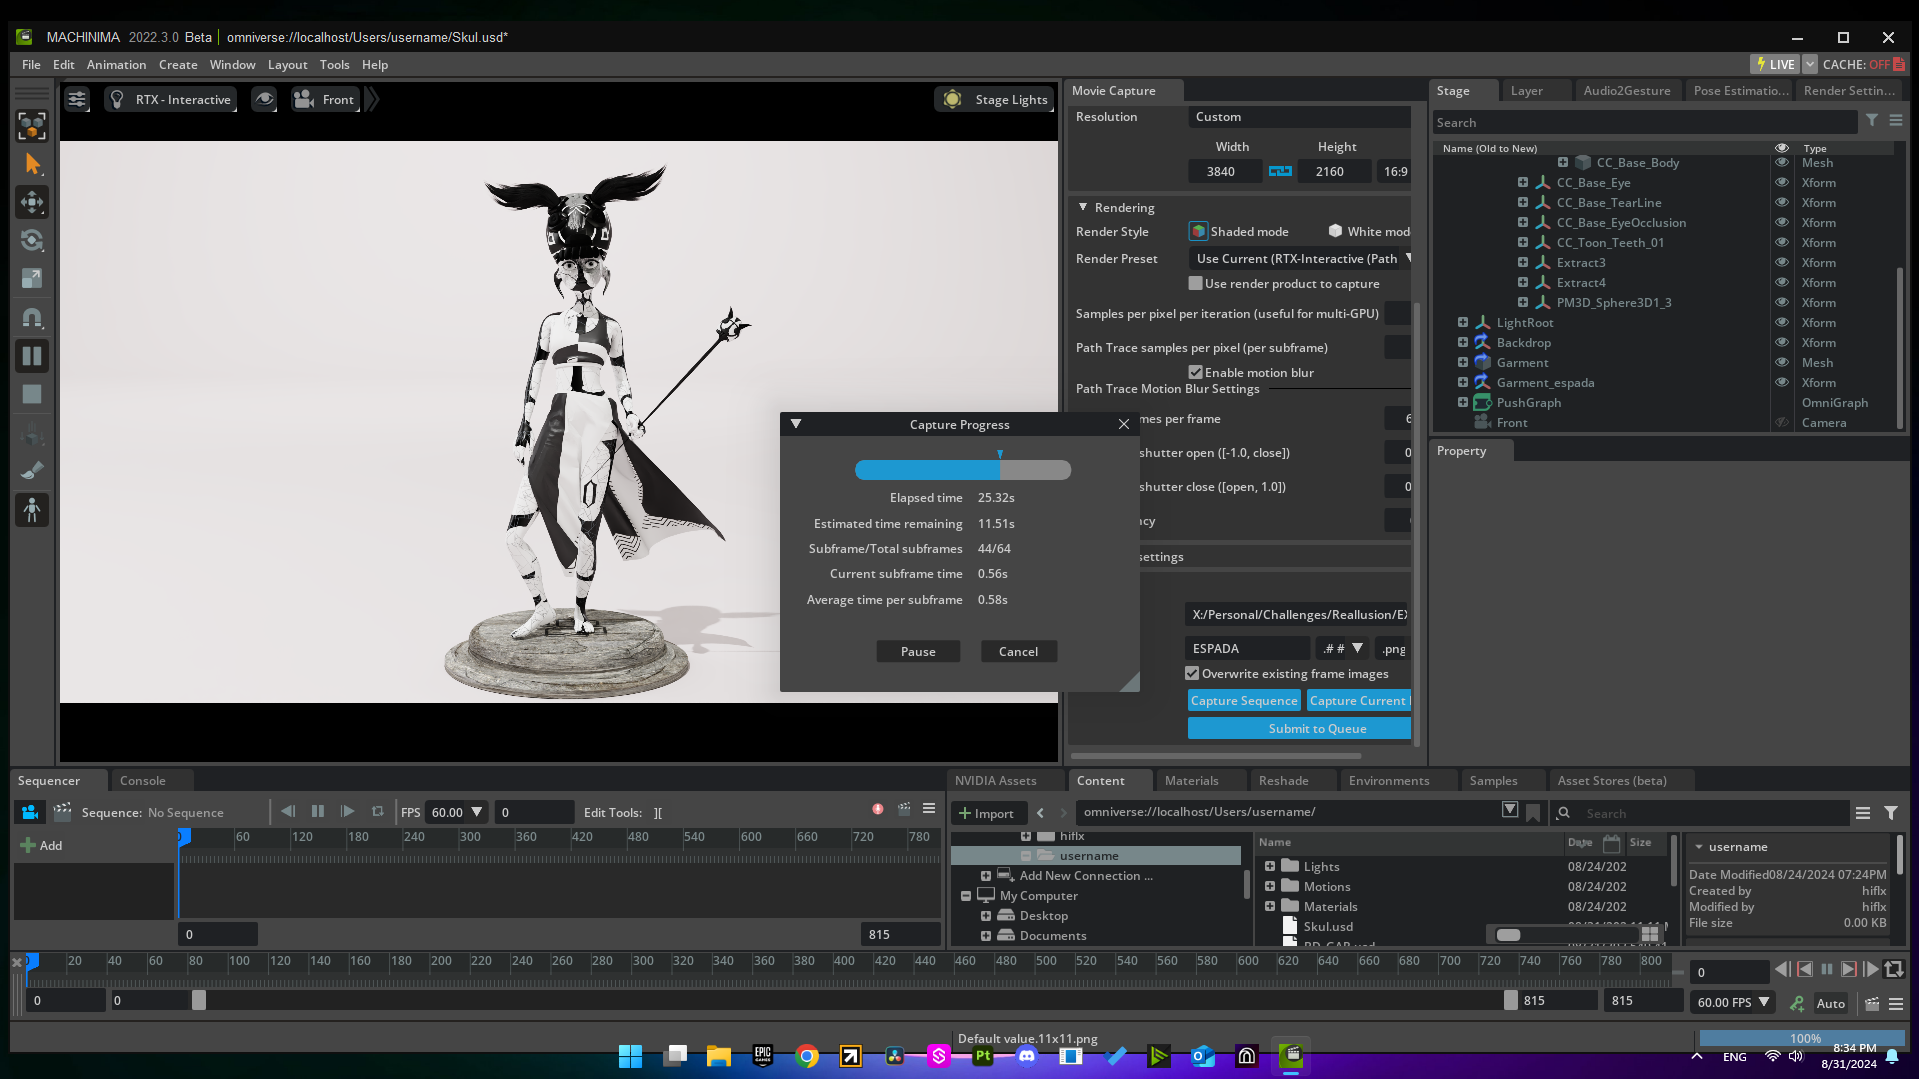This screenshot has width=1919, height=1079.
Task: Click the resolution aspect link icon
Action: [1280, 171]
